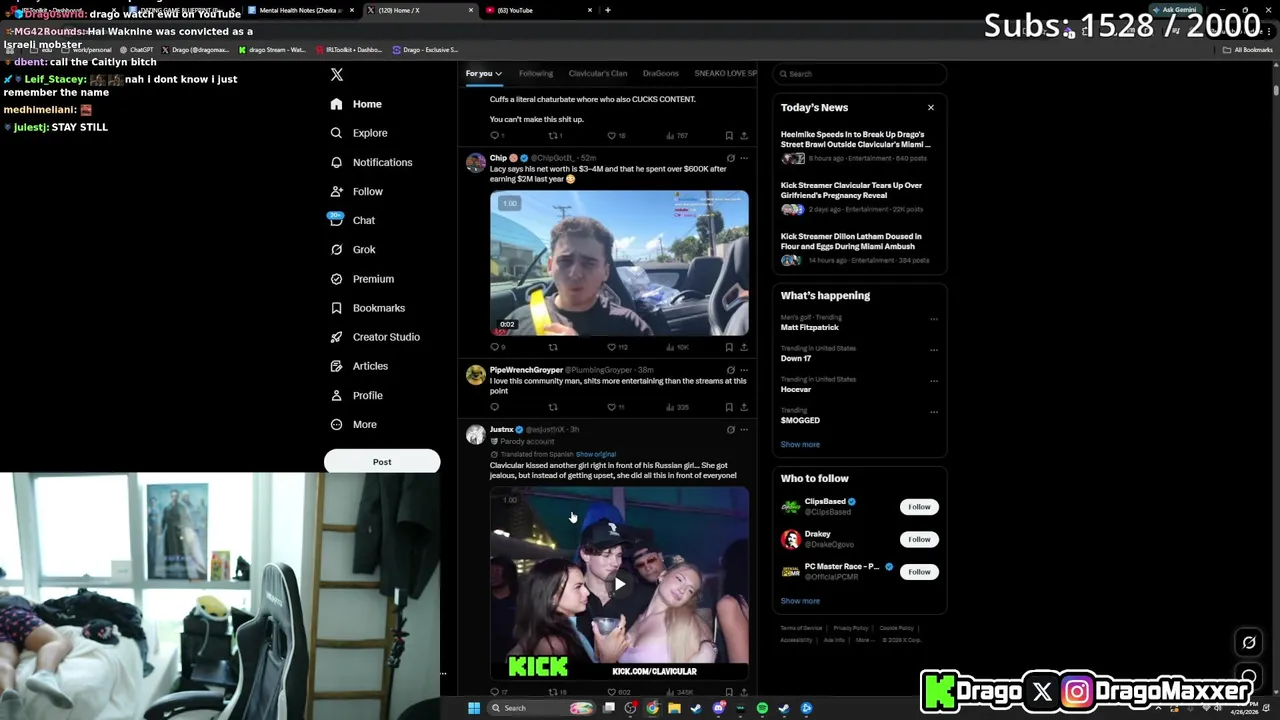Bookmark PipeWrenchGroyper's post
1280x720 pixels.
pyautogui.click(x=729, y=407)
